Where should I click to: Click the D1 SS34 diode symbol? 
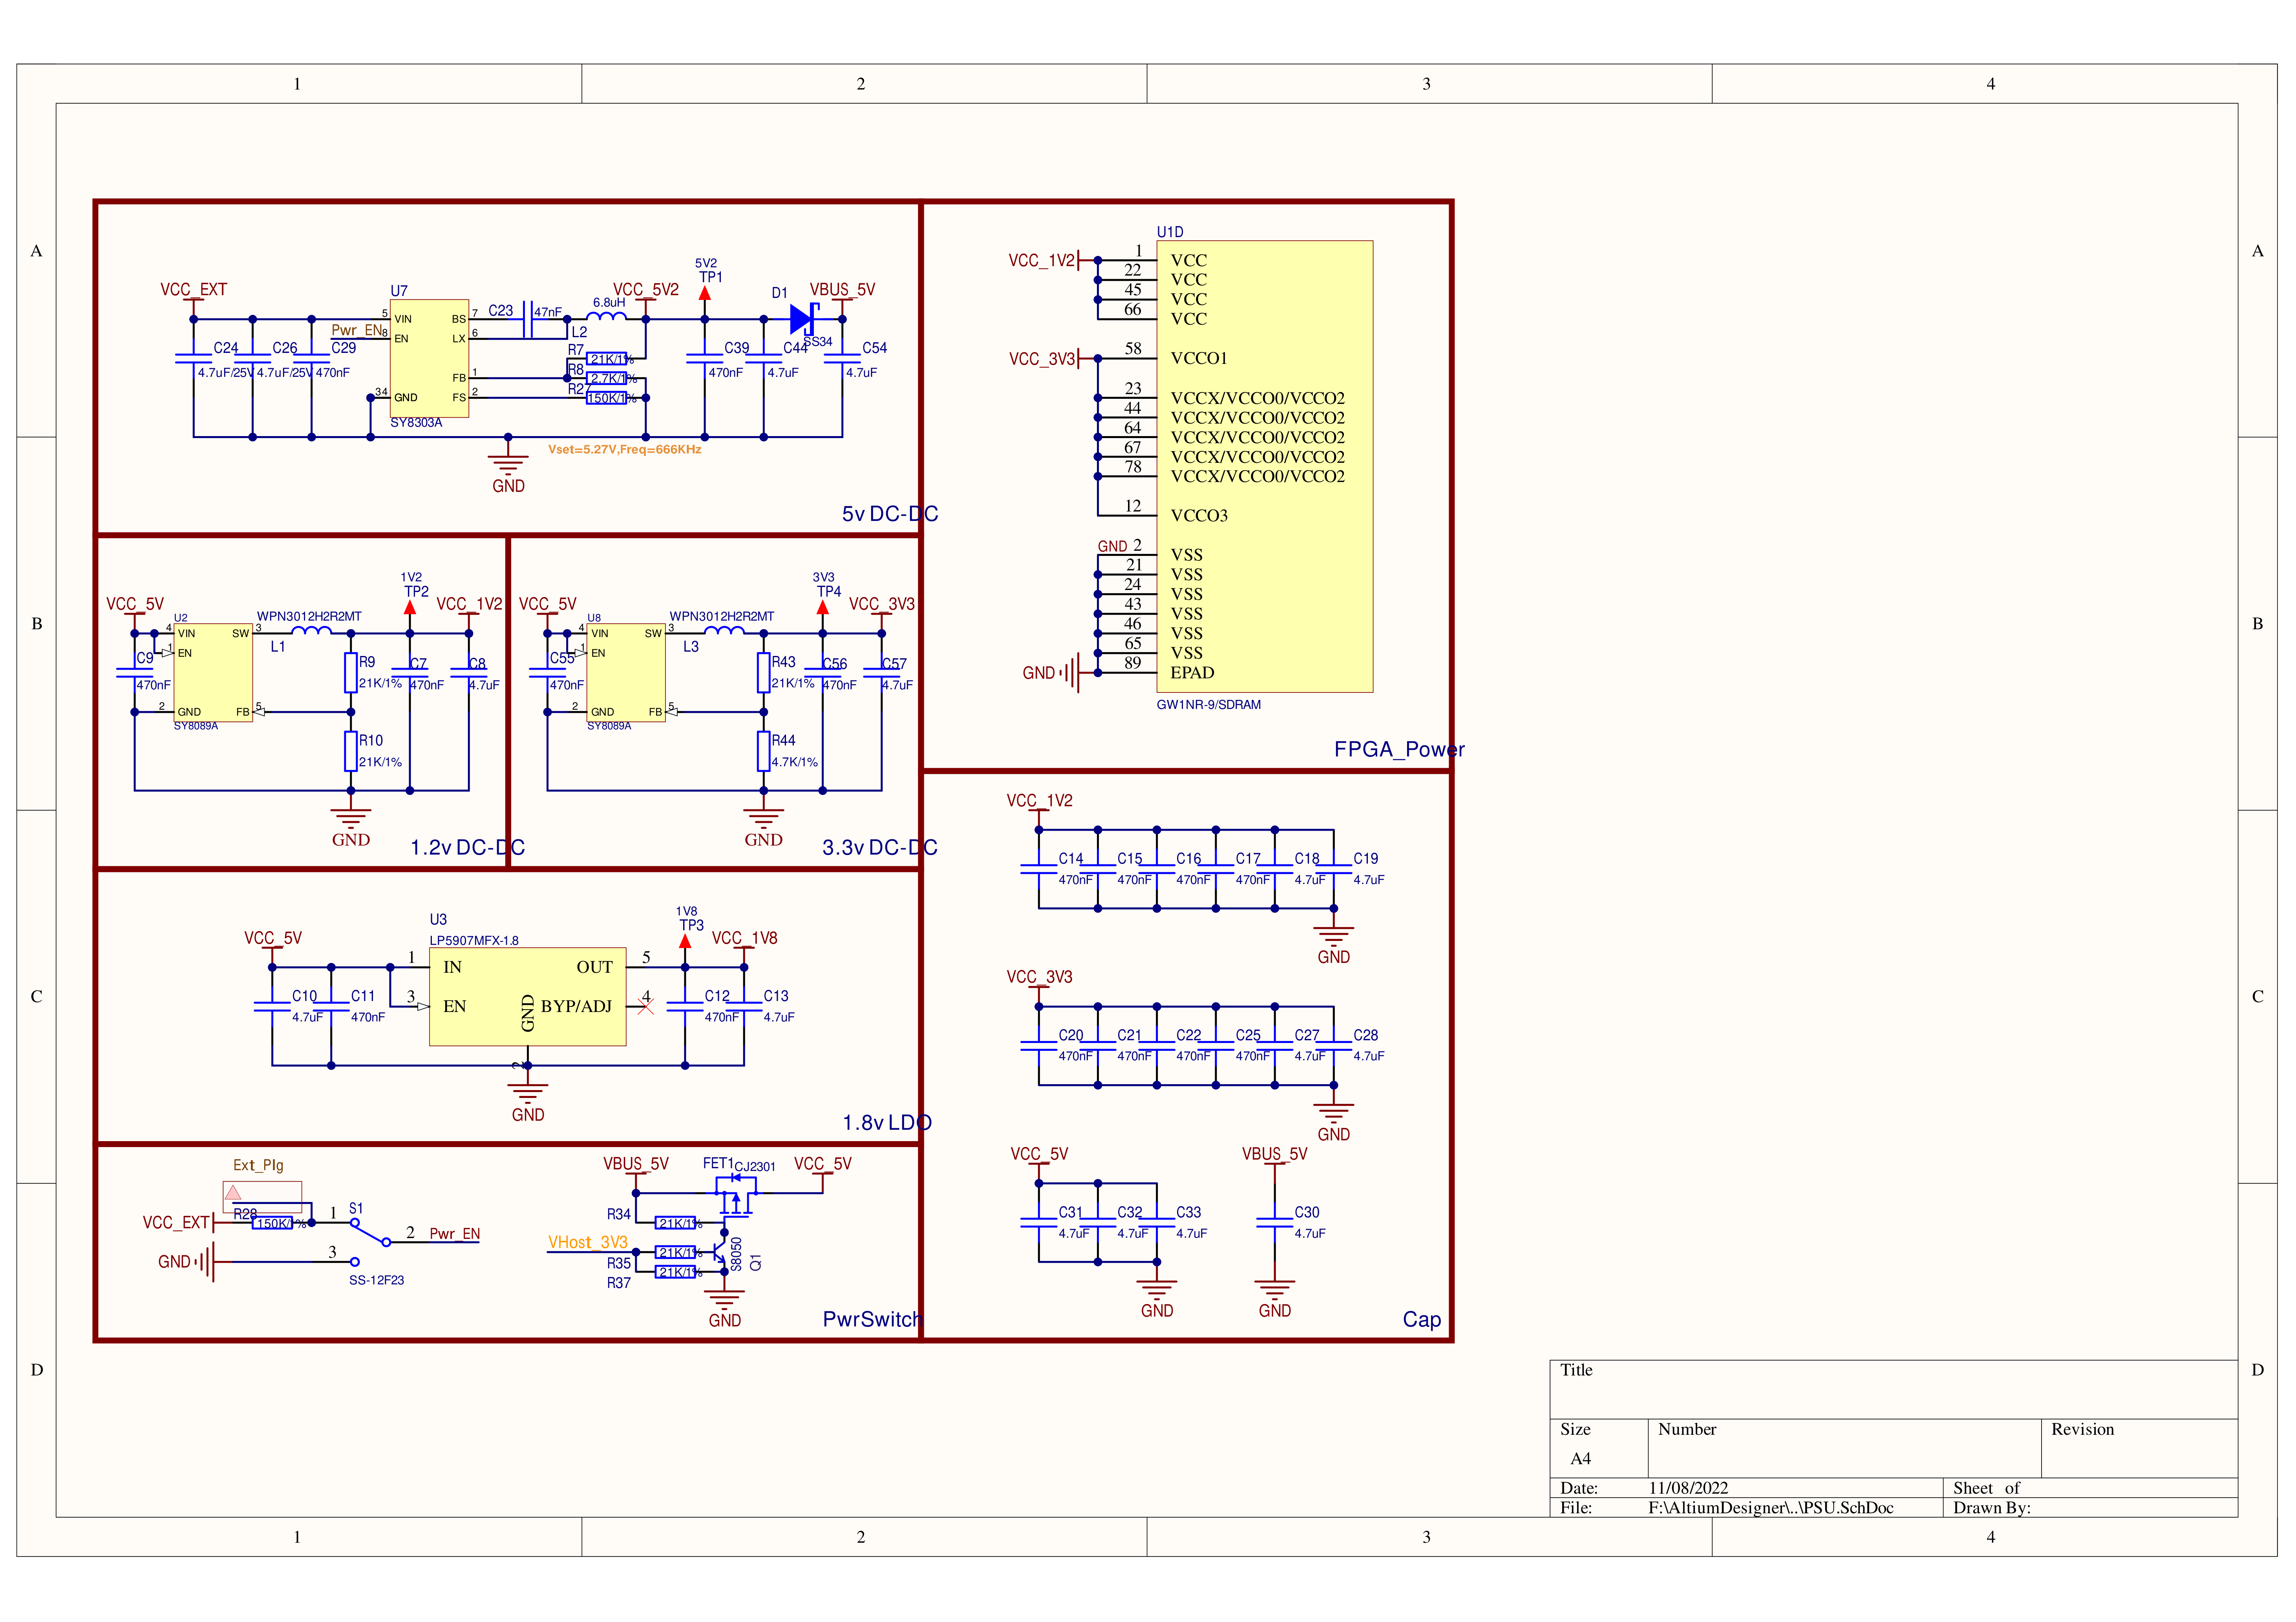pos(803,319)
